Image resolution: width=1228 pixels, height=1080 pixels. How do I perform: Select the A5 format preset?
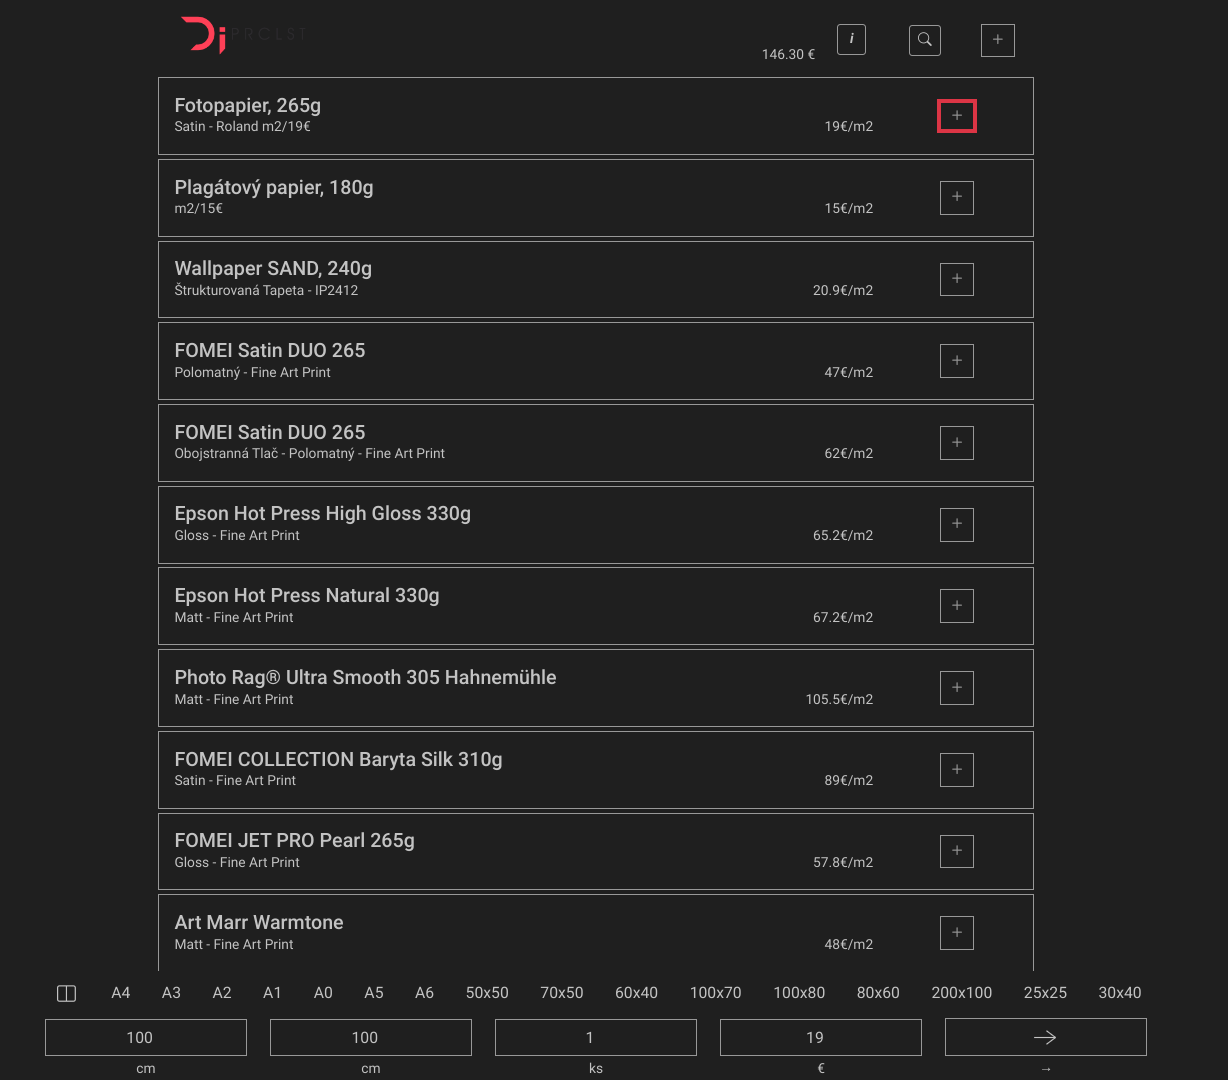pyautogui.click(x=374, y=993)
